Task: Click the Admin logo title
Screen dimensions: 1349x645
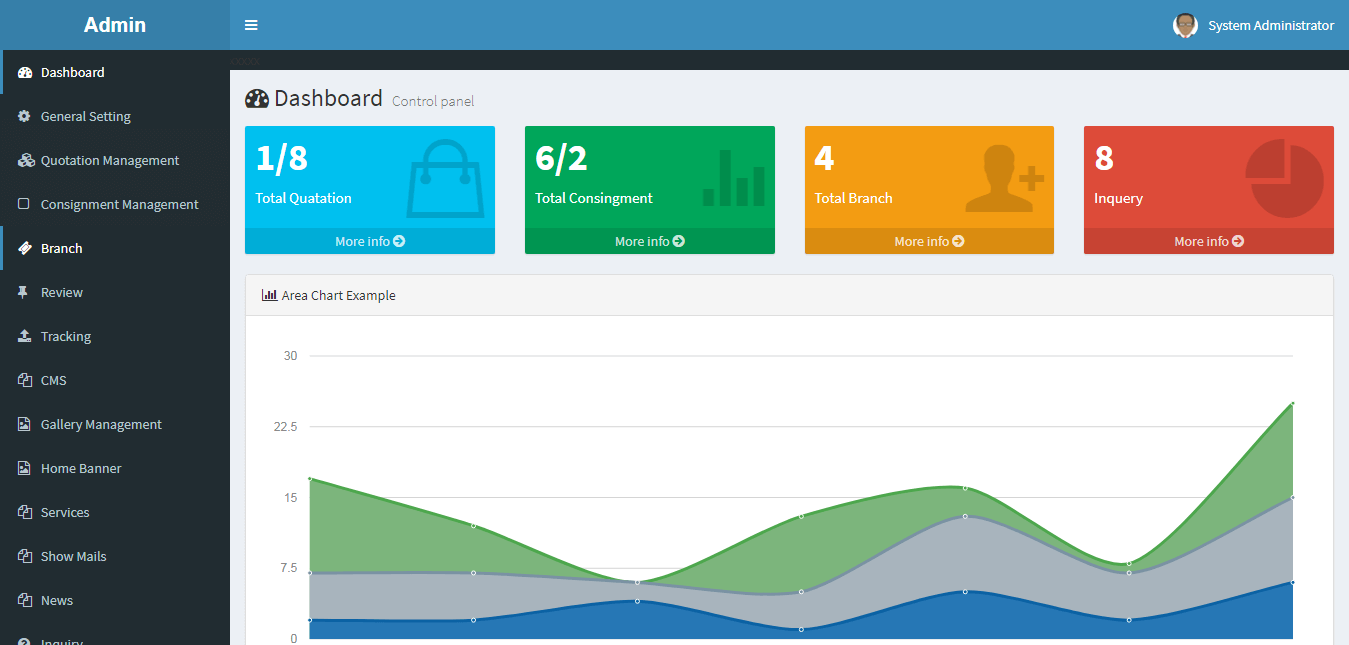Action: [114, 25]
